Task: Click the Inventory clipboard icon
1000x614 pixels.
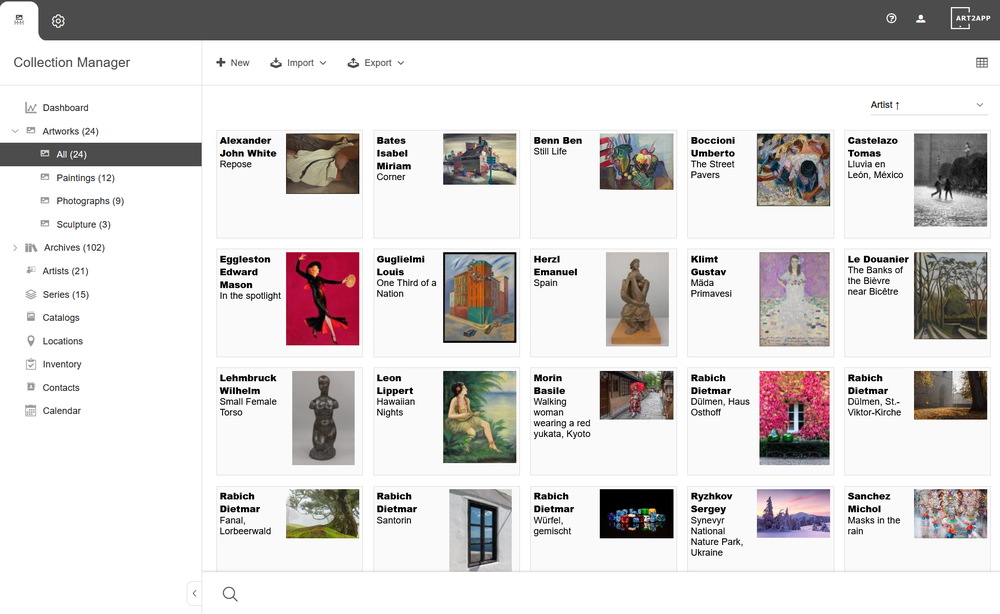Action: (x=31, y=364)
